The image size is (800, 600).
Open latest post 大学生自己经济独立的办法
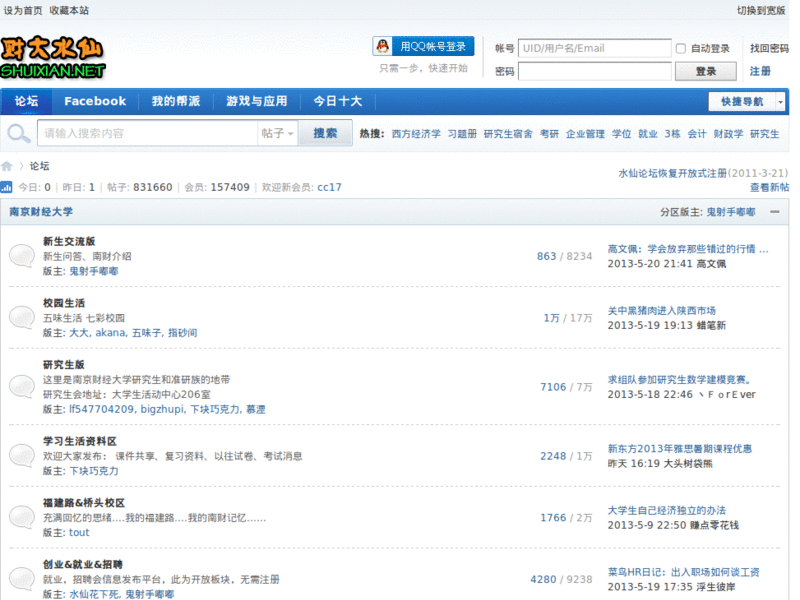666,510
